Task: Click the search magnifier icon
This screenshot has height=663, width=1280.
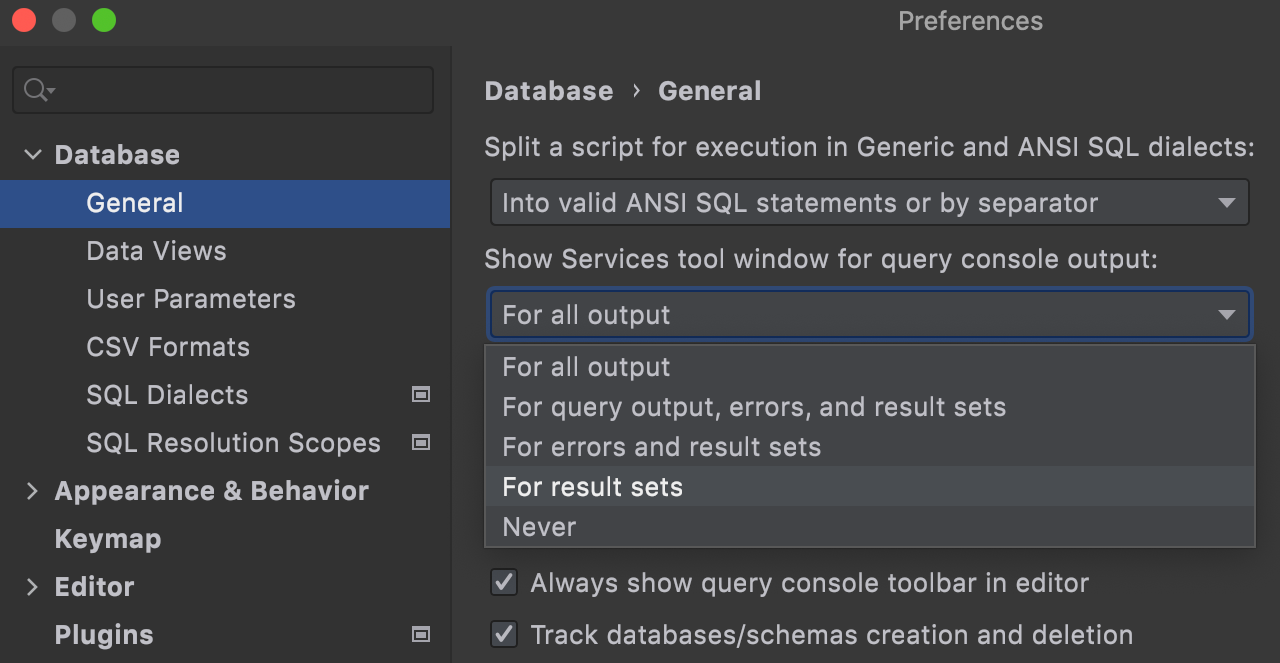Action: click(36, 91)
